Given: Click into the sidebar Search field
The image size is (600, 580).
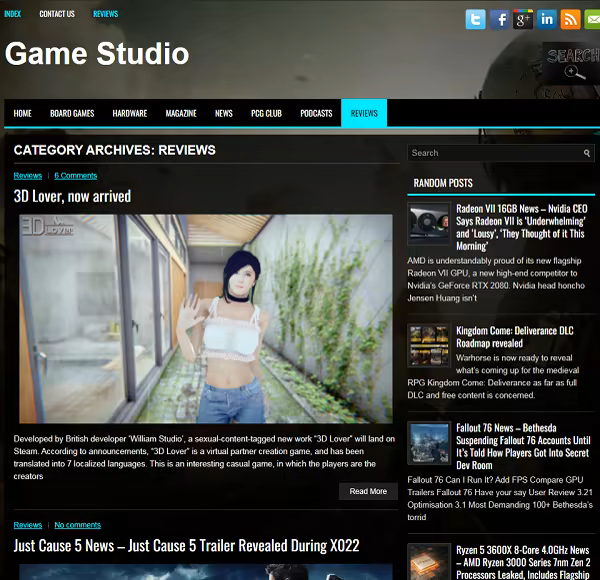Looking at the screenshot, I should pyautogui.click(x=494, y=153).
